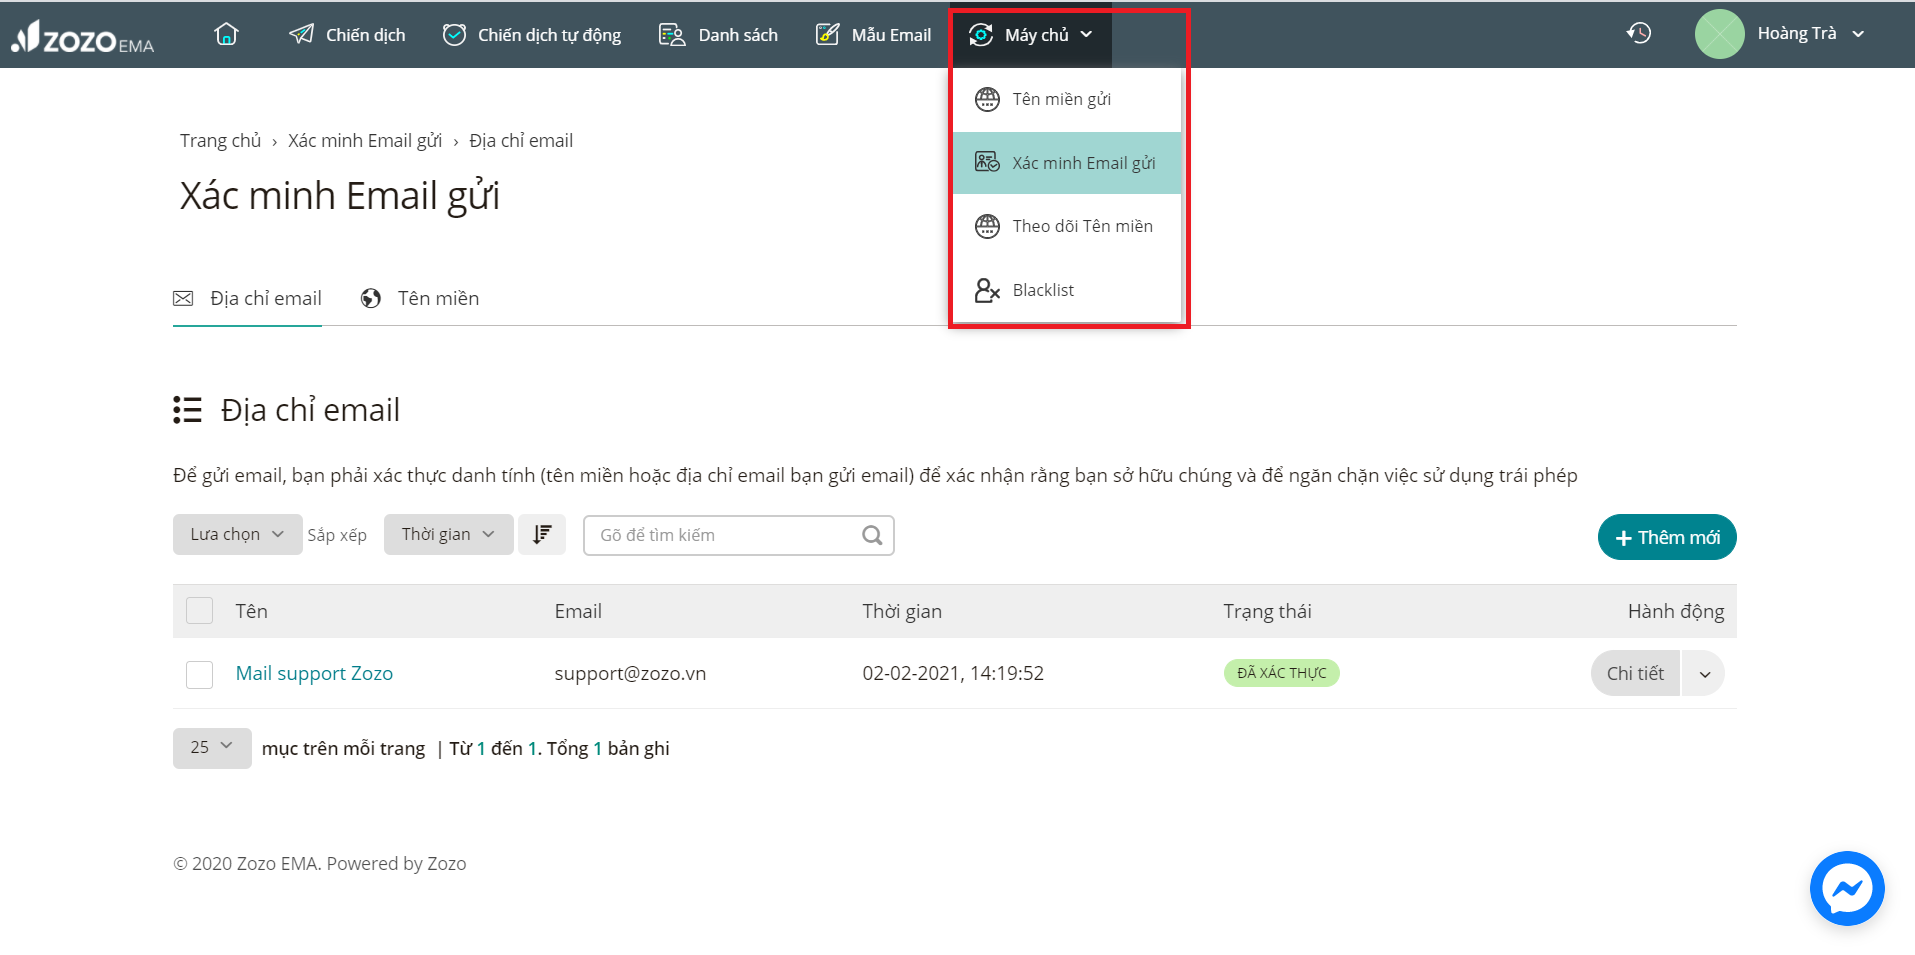Tick the select-all checkbox in table header
1915x955 pixels.
point(199,611)
